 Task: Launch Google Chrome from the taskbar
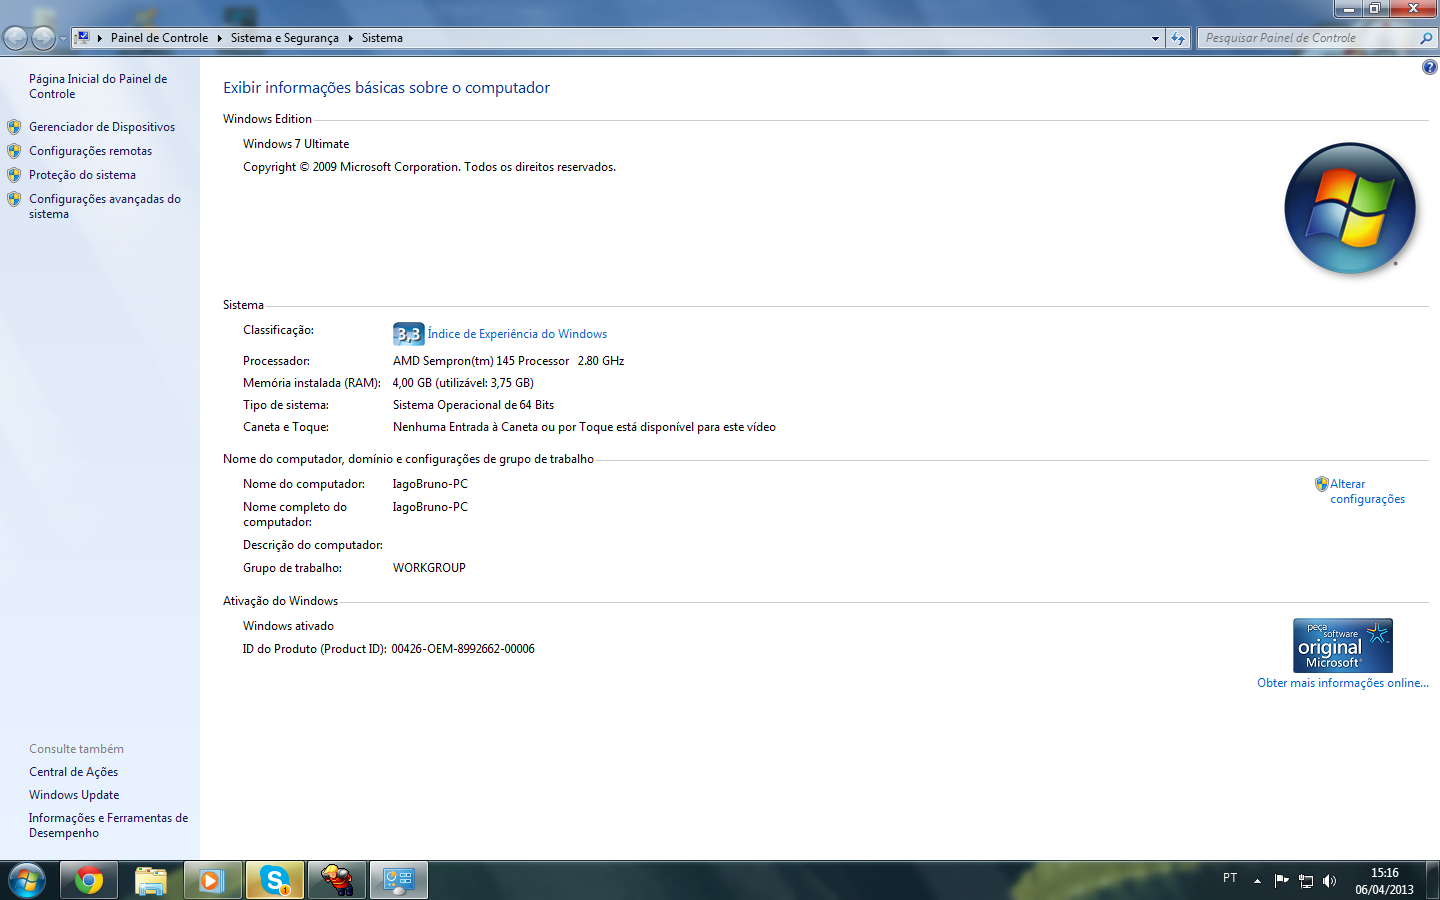click(89, 880)
